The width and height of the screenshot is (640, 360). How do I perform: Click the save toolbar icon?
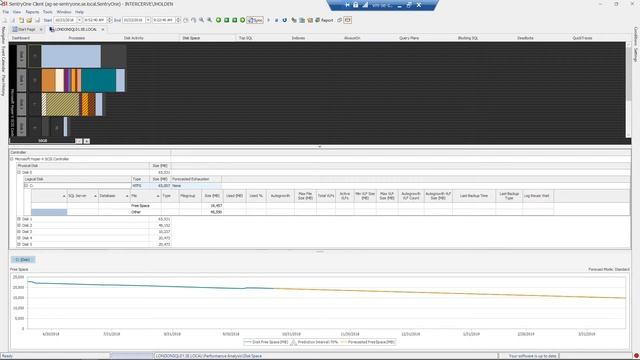37,20
